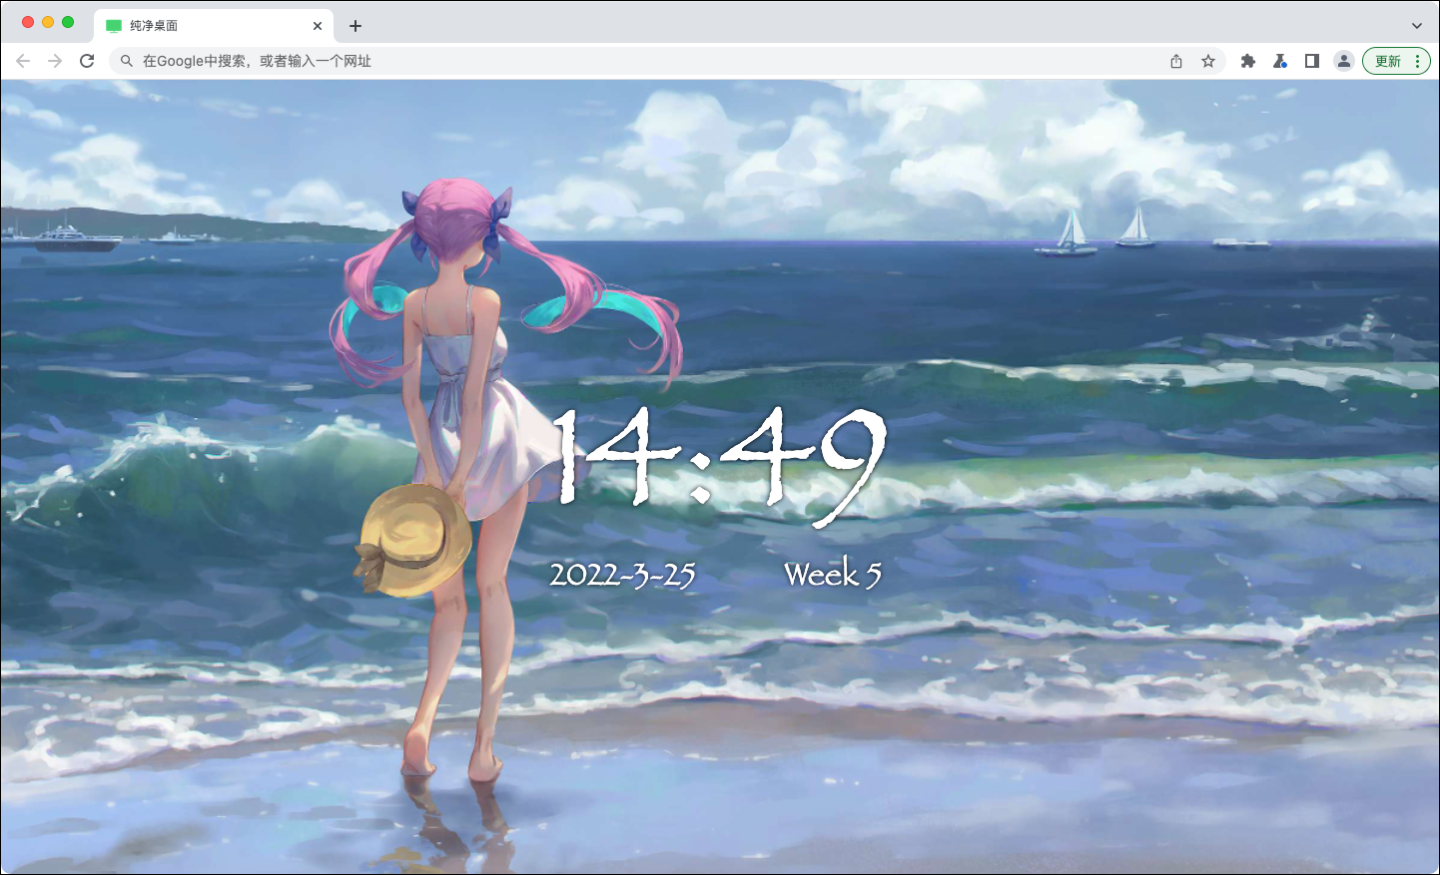Open the Extensions puzzle piece icon

[x=1247, y=61]
